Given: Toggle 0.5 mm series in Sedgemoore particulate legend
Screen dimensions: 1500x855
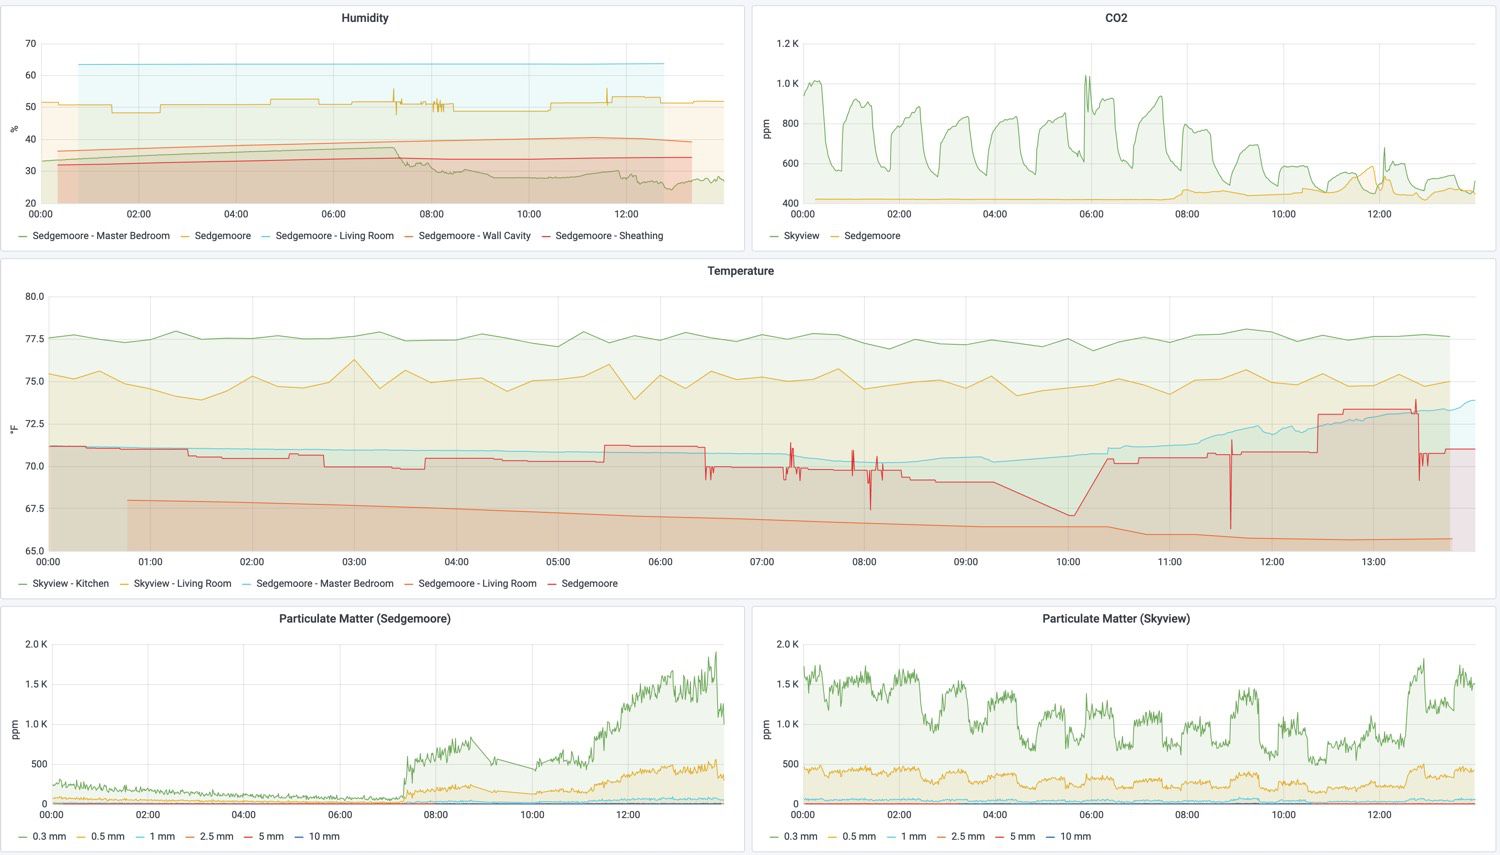Looking at the screenshot, I should click(108, 837).
